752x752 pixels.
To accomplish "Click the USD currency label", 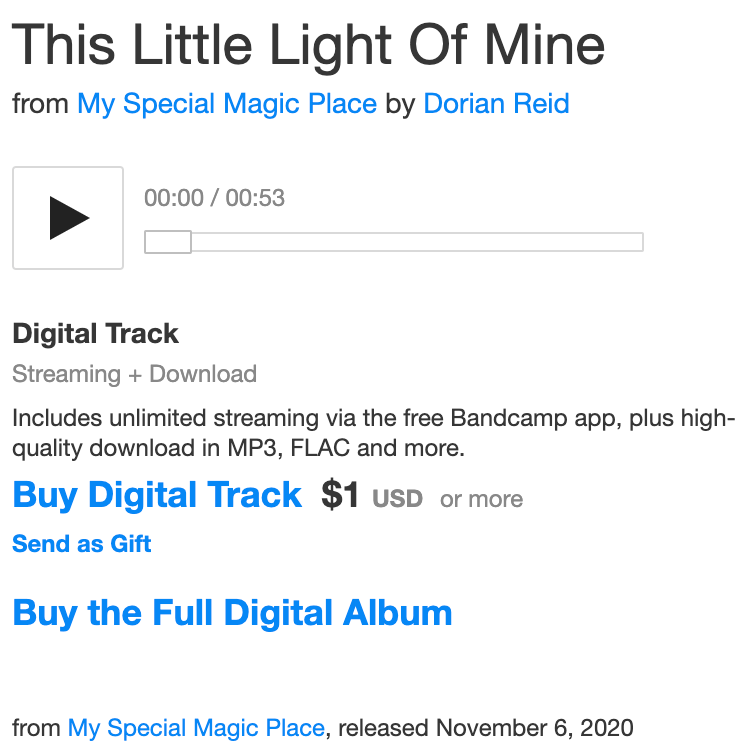I will [x=397, y=498].
